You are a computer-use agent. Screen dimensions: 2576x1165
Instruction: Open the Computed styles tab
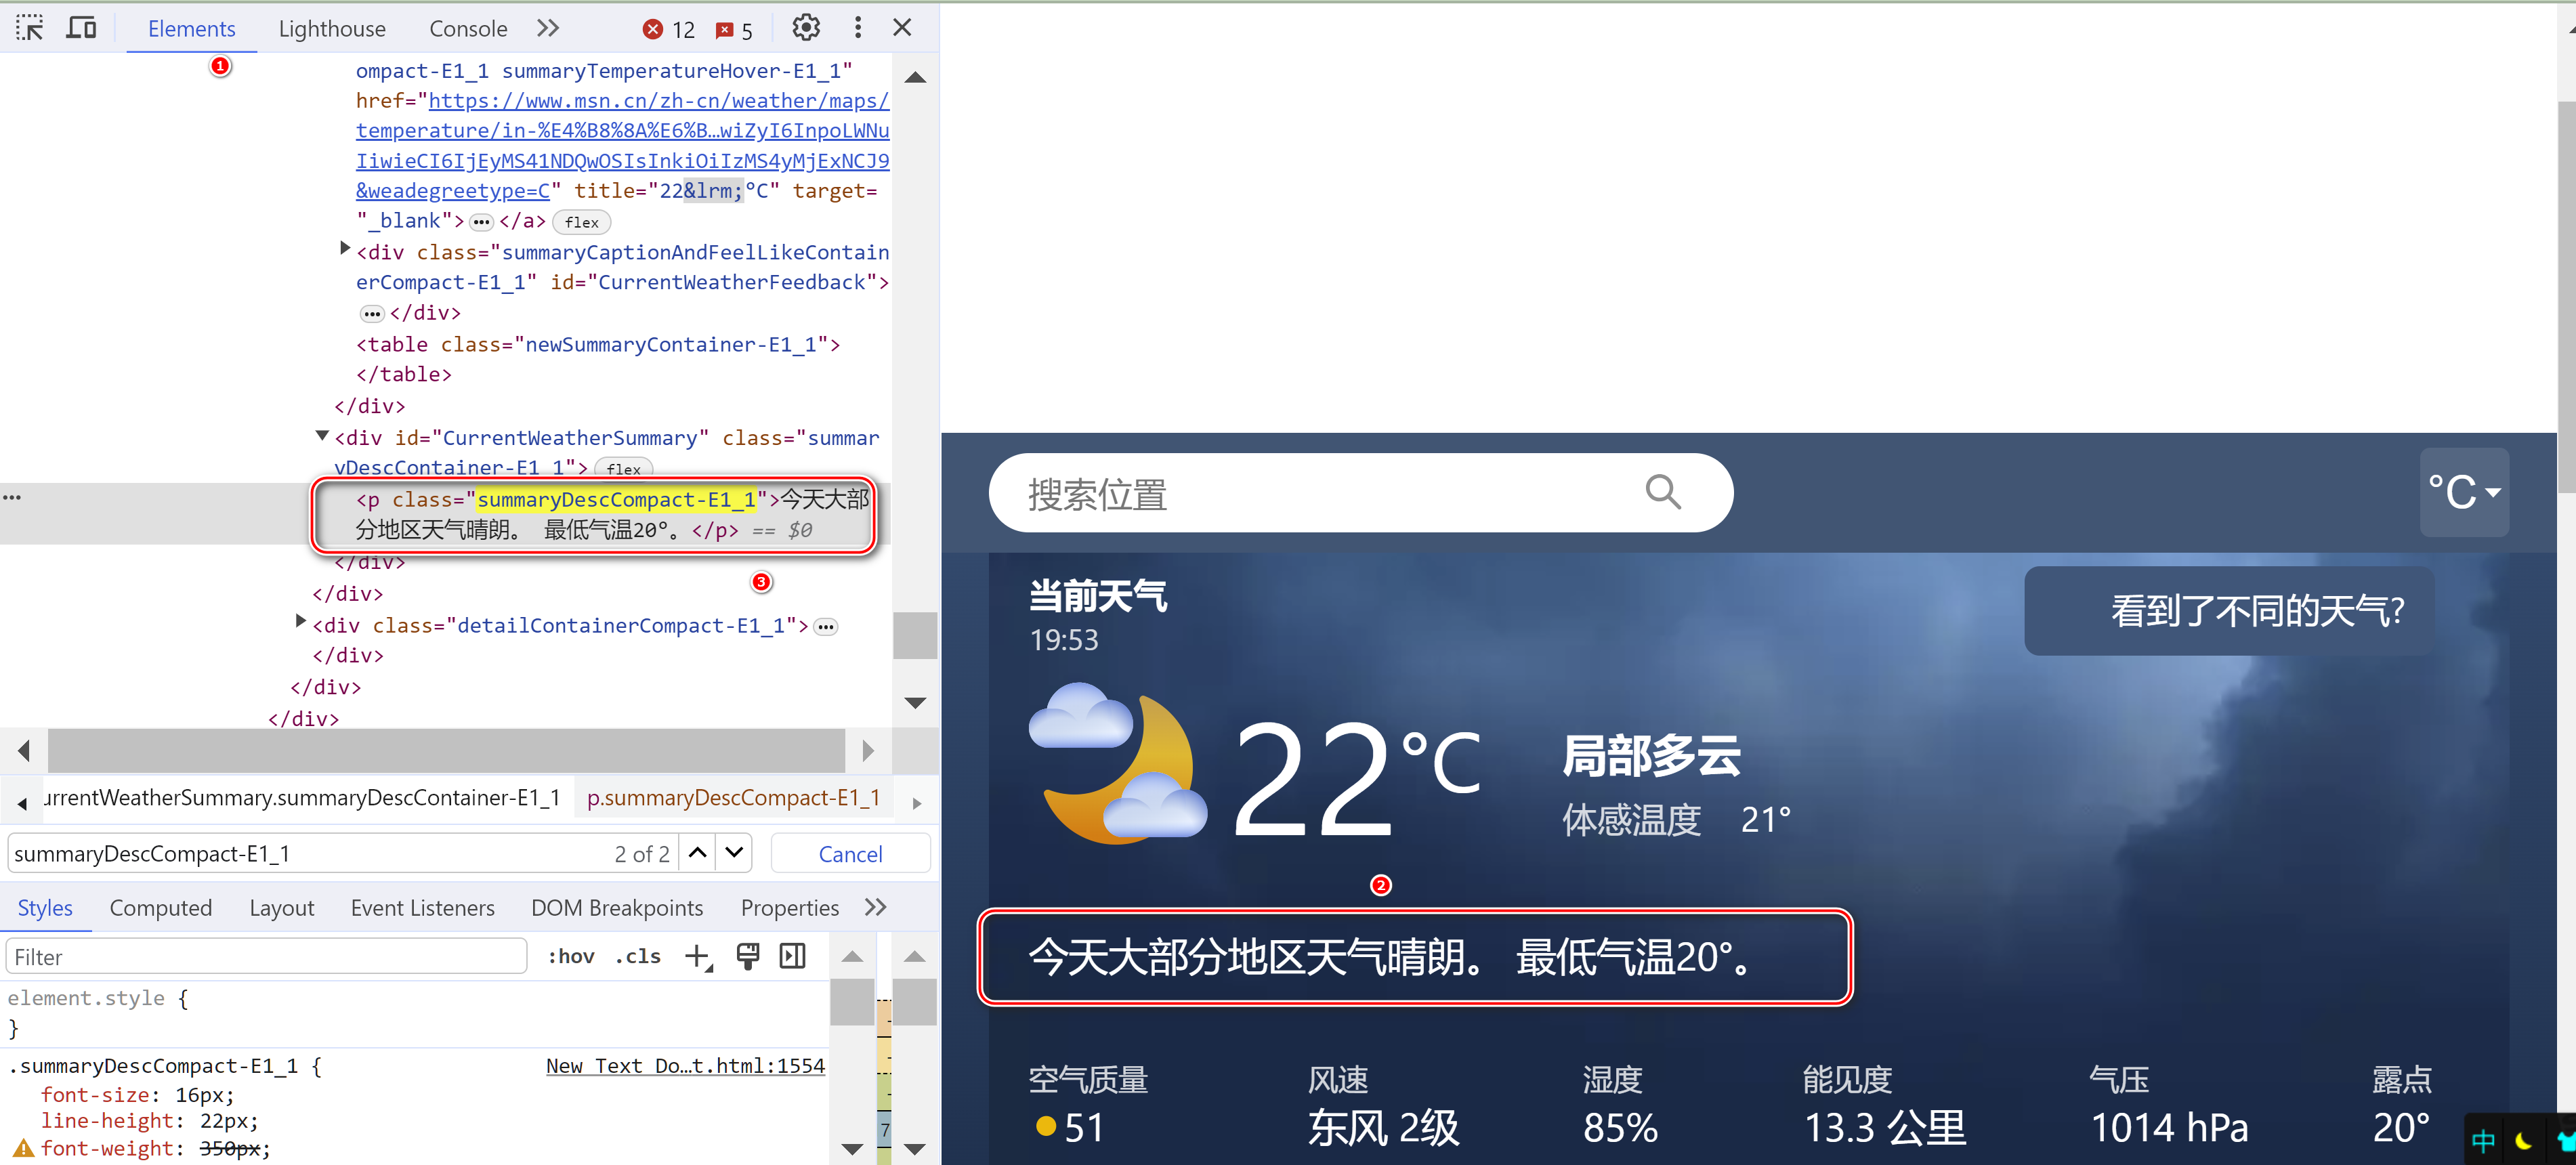[x=160, y=908]
